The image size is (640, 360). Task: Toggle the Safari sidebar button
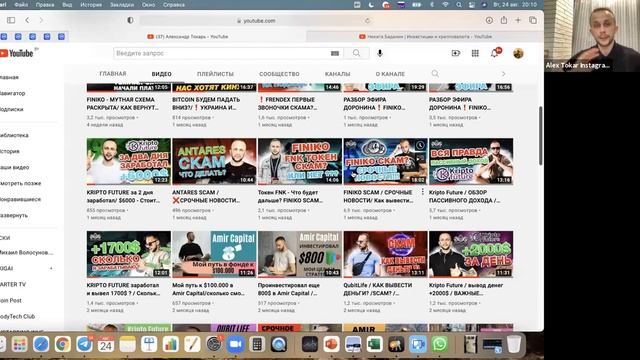[11, 20]
